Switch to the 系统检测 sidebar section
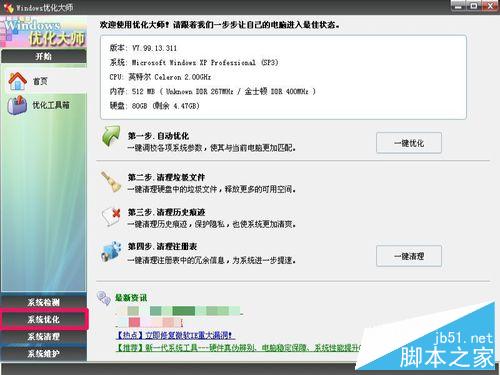Viewport: 500px width, 375px height. (x=44, y=302)
